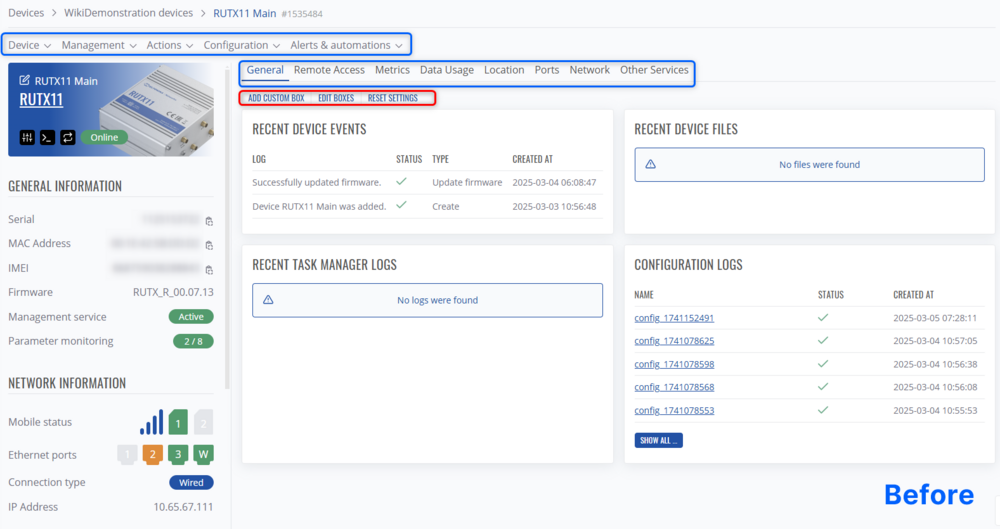The height and width of the screenshot is (529, 1000).
Task: Launch the remote CLI terminal icon
Action: click(x=47, y=137)
